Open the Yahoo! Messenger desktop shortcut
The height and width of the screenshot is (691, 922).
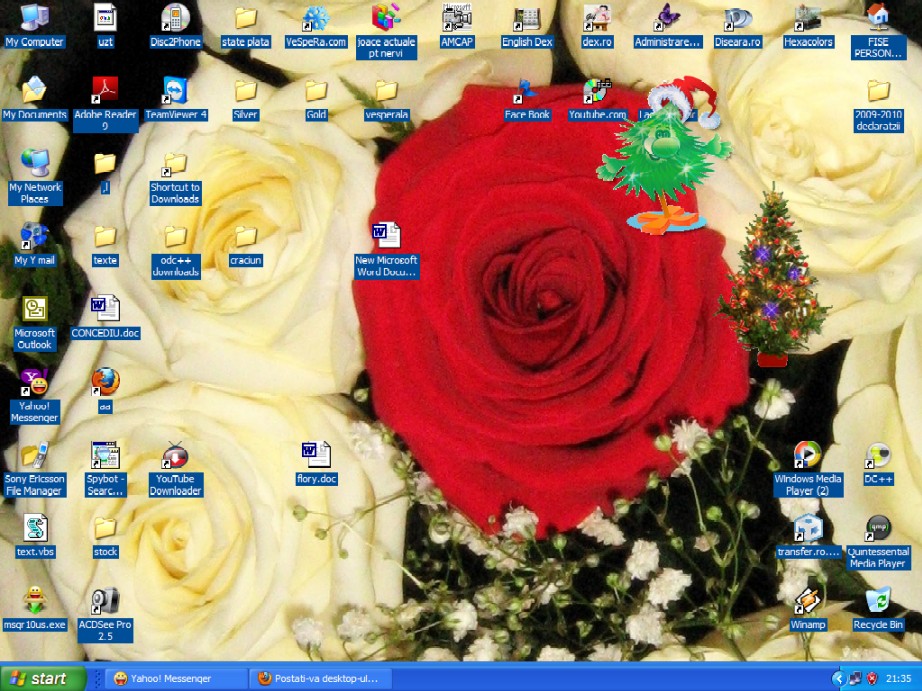coord(34,383)
